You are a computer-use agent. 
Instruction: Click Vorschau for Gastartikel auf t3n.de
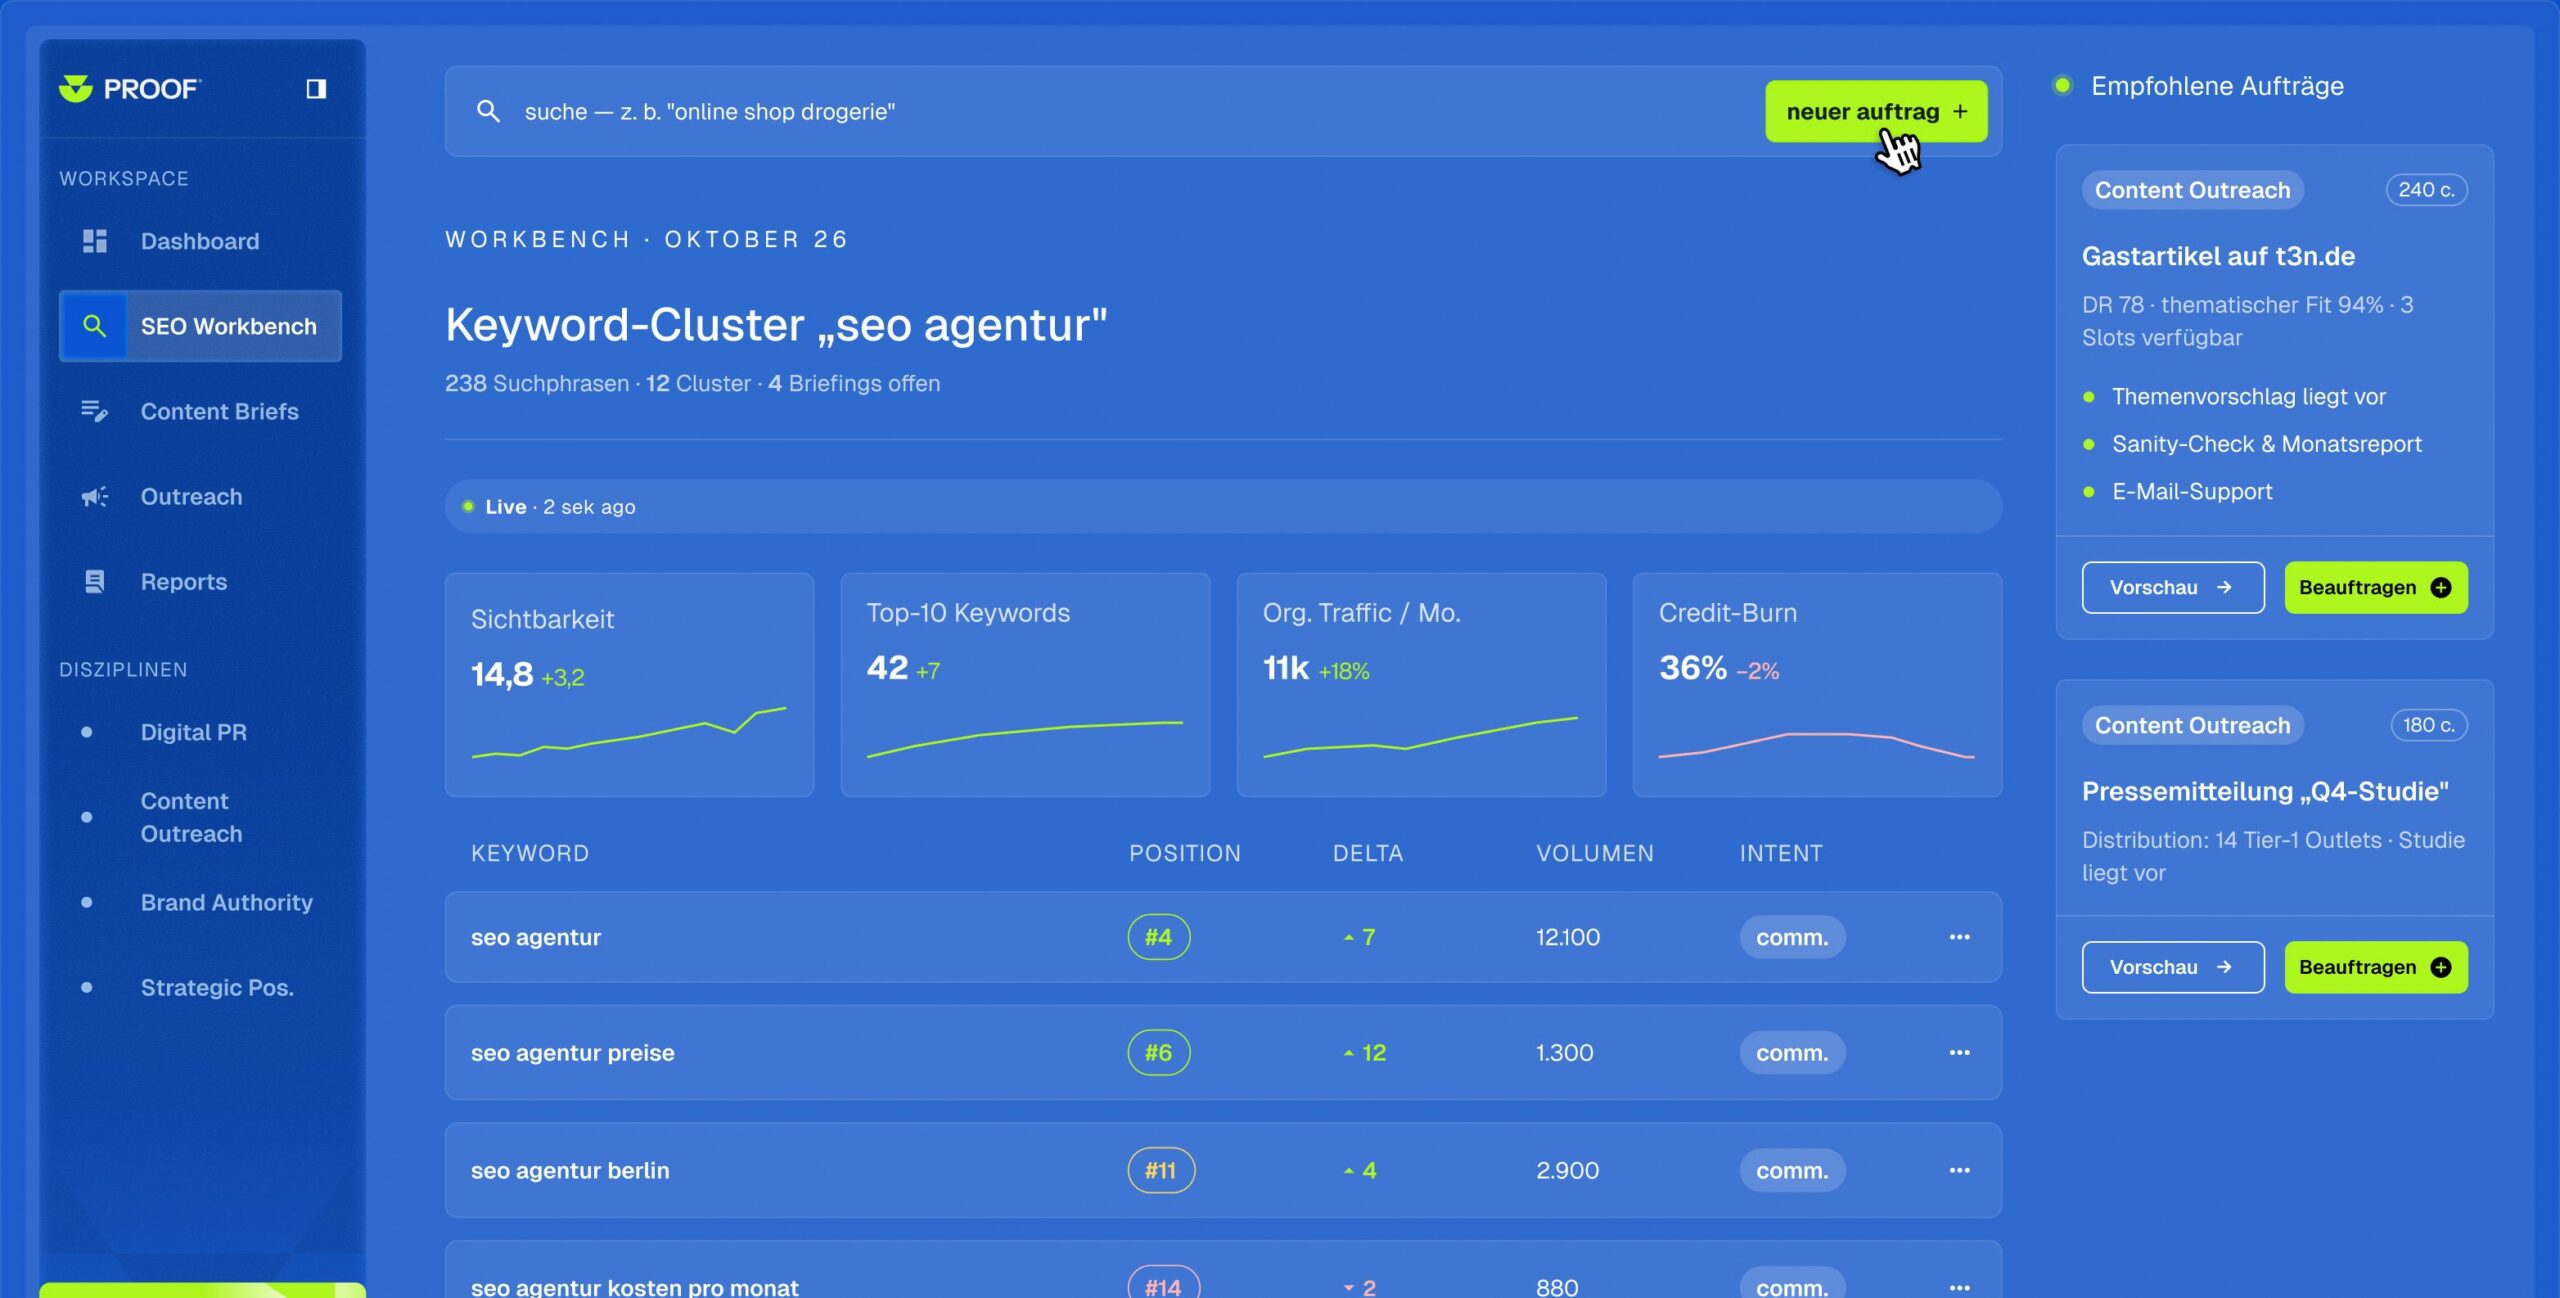[2173, 587]
